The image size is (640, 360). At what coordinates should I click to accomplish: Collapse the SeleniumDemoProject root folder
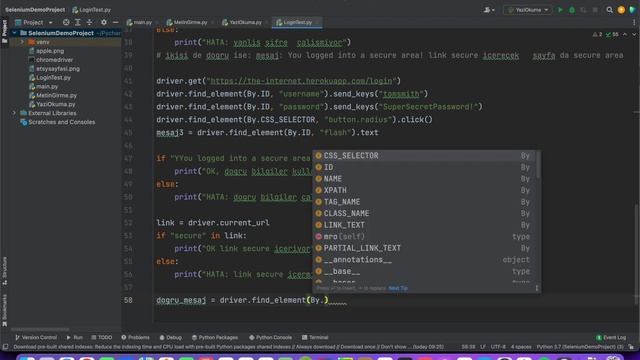[x=14, y=33]
